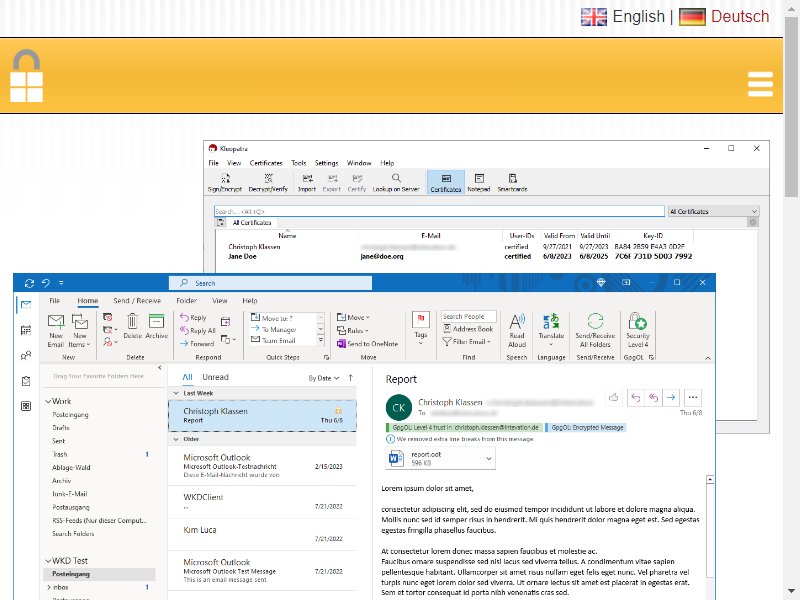Image resolution: width=800 pixels, height=600 pixels.
Task: Click Reply All in the Outlook ribbon
Action: point(198,330)
